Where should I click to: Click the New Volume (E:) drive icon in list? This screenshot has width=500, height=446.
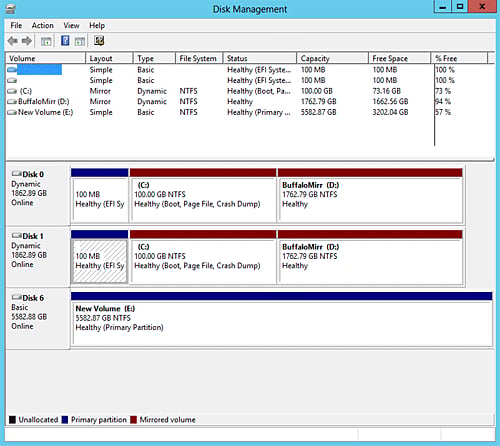point(12,112)
